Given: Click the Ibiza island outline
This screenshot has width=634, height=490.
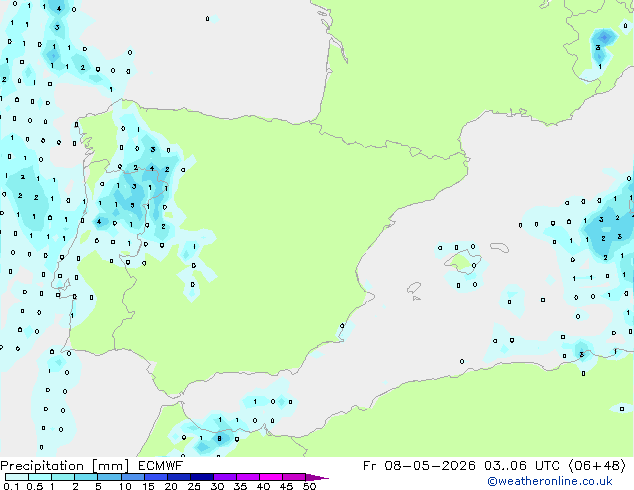Looking at the screenshot, I should click(x=414, y=287).
